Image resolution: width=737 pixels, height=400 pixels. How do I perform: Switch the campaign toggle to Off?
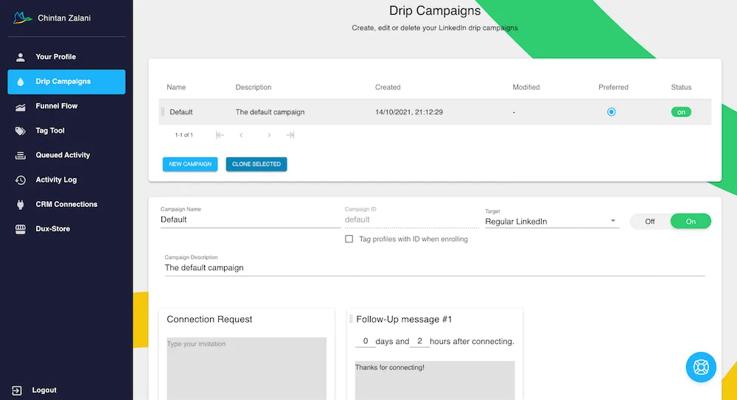click(649, 221)
